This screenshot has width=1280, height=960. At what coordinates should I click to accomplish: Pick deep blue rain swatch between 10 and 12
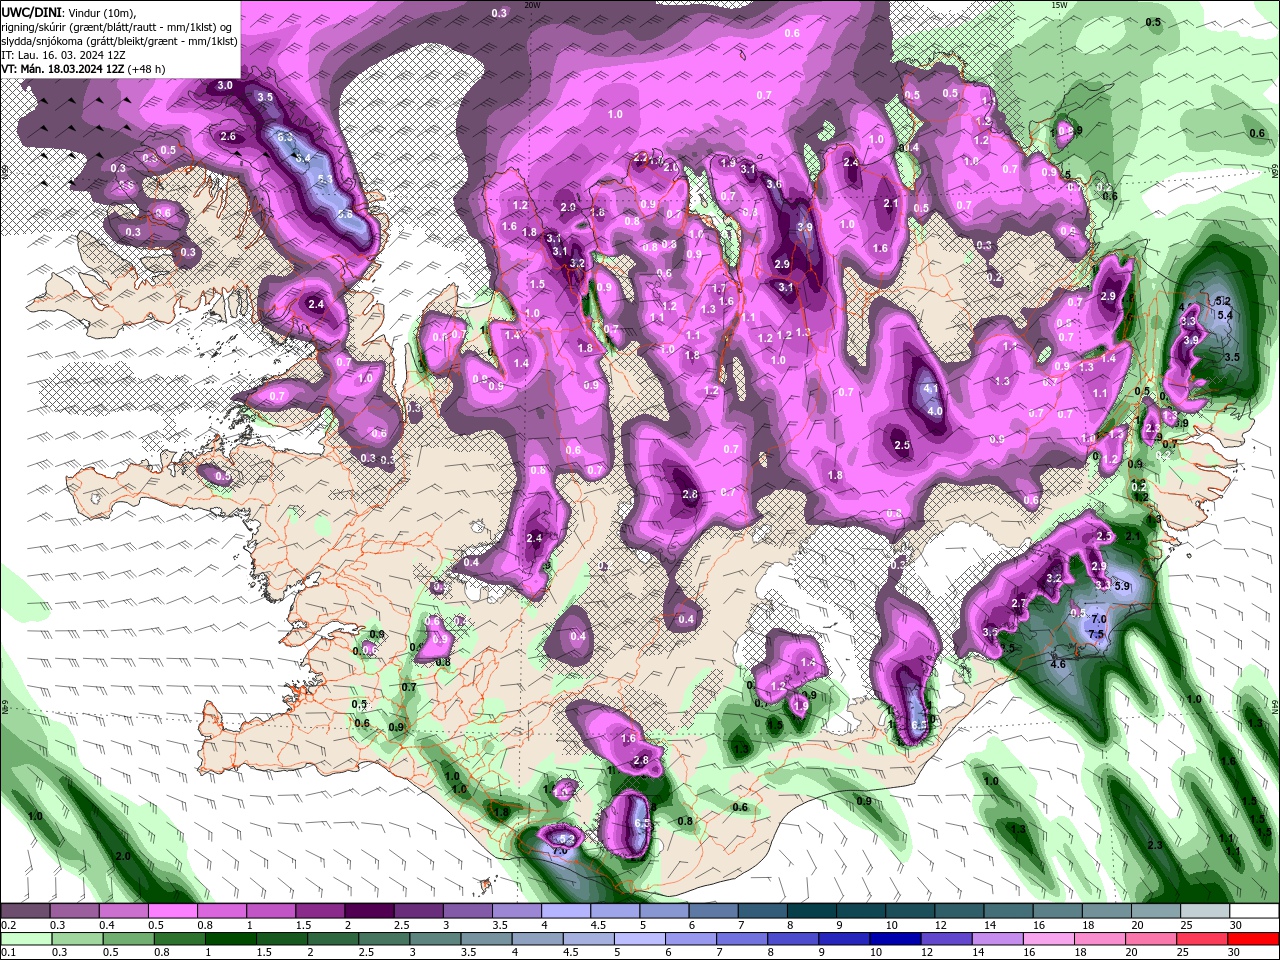tap(896, 939)
